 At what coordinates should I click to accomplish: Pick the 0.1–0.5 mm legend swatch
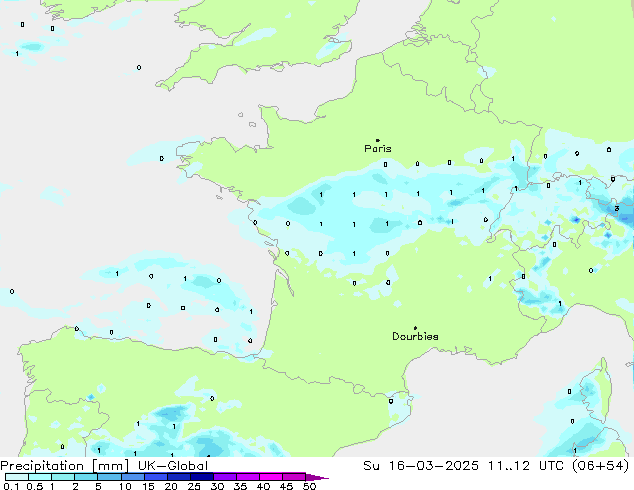pyautogui.click(x=17, y=477)
